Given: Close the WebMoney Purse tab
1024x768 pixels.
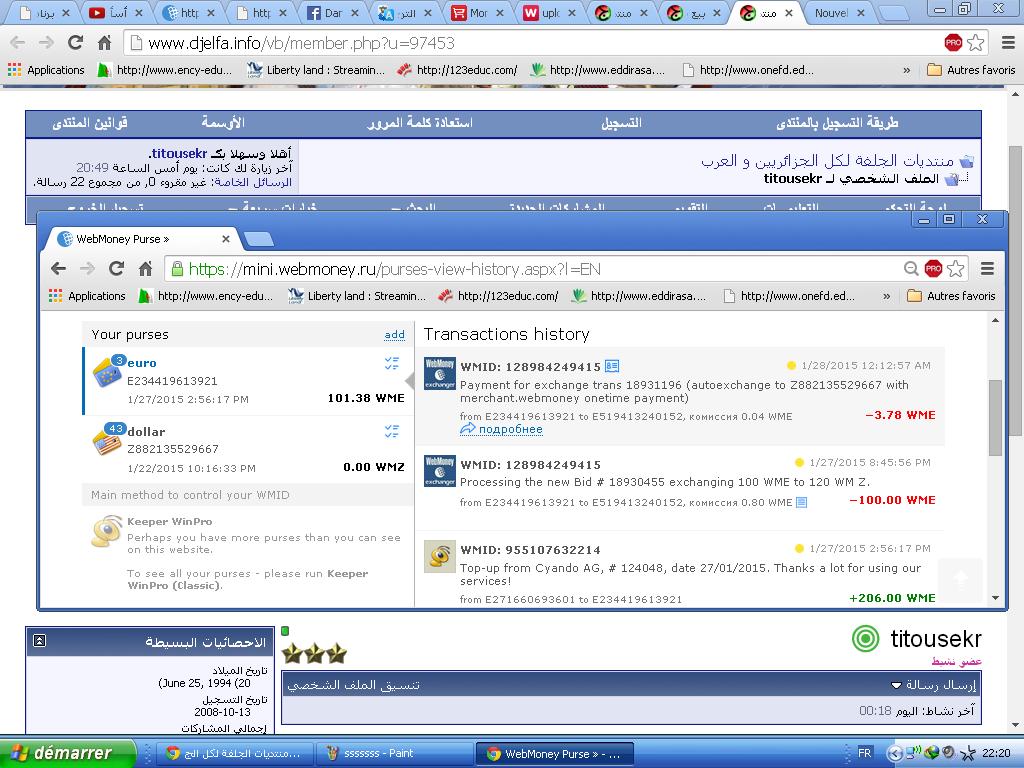Looking at the screenshot, I should click(x=225, y=239).
